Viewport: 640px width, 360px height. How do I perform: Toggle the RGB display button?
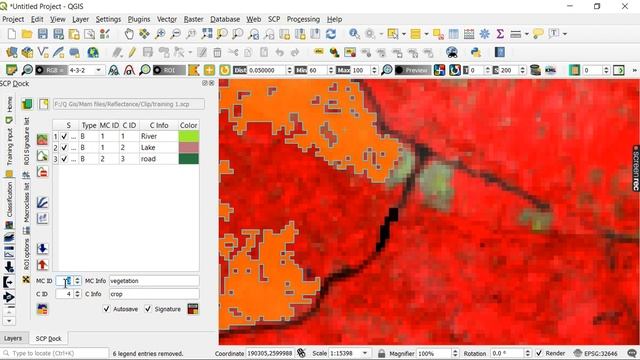coord(51,70)
